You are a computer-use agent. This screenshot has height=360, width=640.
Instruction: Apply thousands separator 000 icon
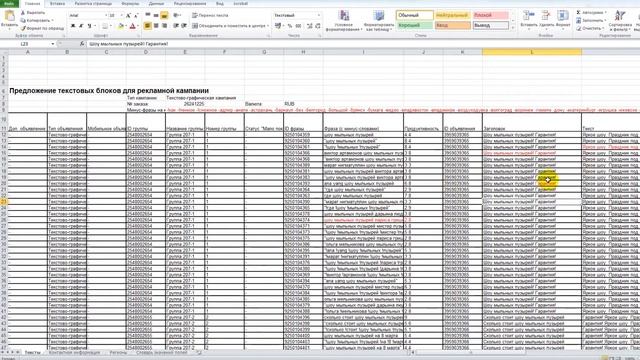pos(298,26)
